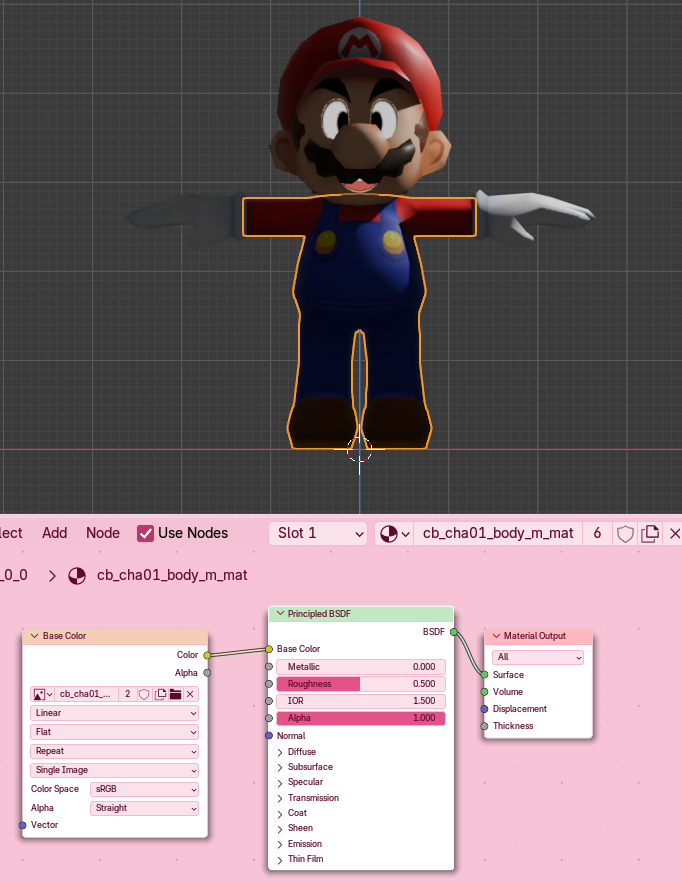Toggle the Use Nodes checkbox

click(145, 533)
